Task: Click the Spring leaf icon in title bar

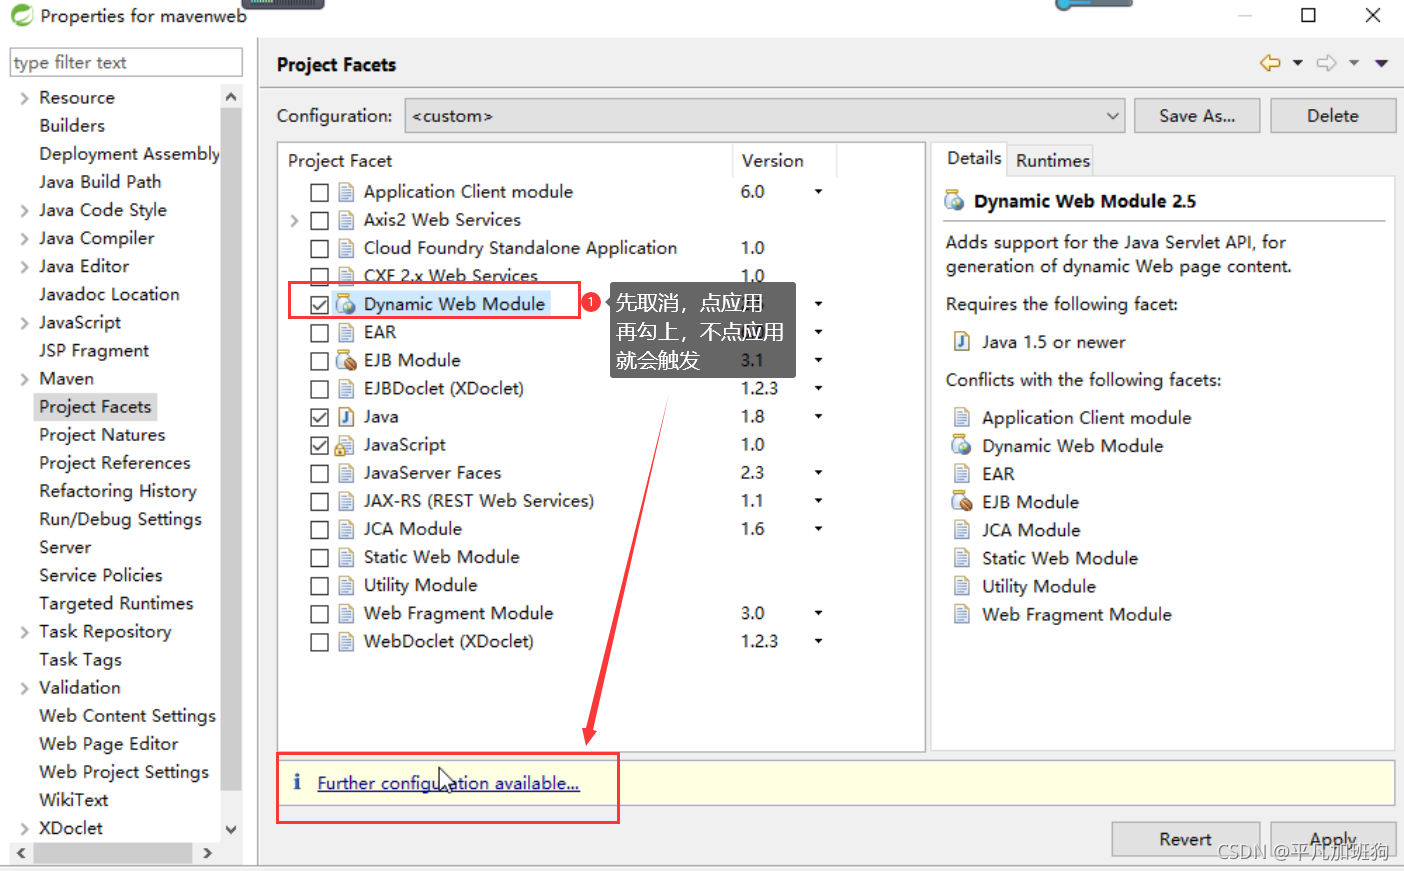Action: pos(21,15)
